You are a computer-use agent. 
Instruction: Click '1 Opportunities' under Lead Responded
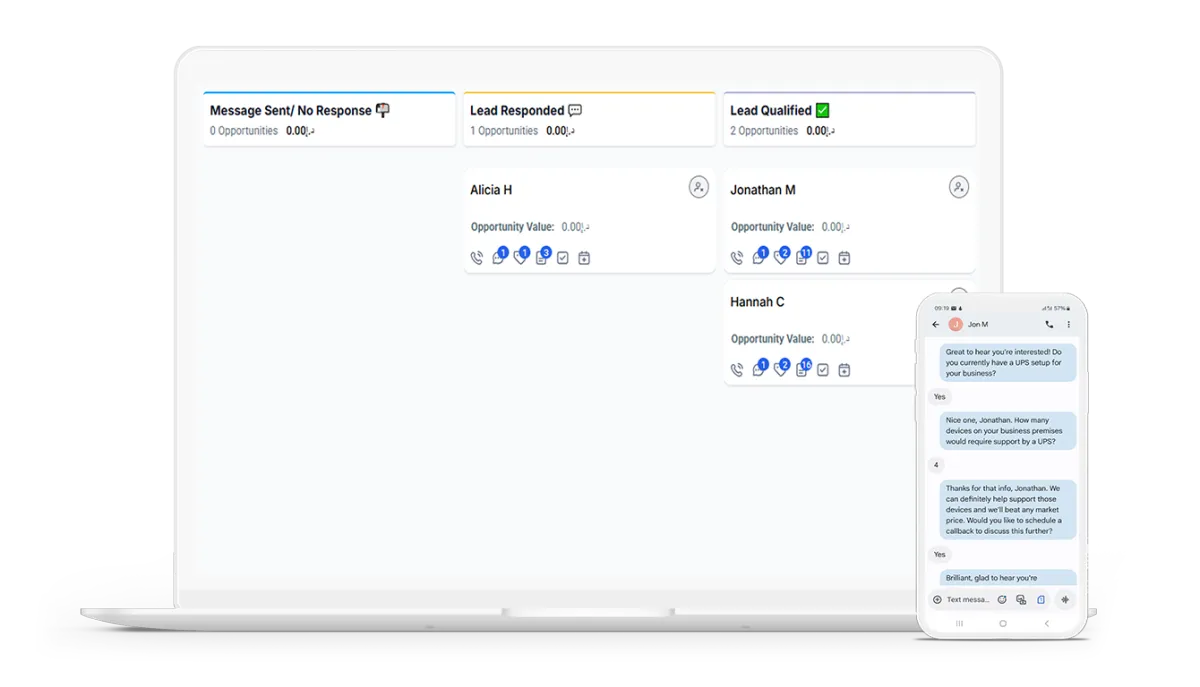(x=504, y=131)
